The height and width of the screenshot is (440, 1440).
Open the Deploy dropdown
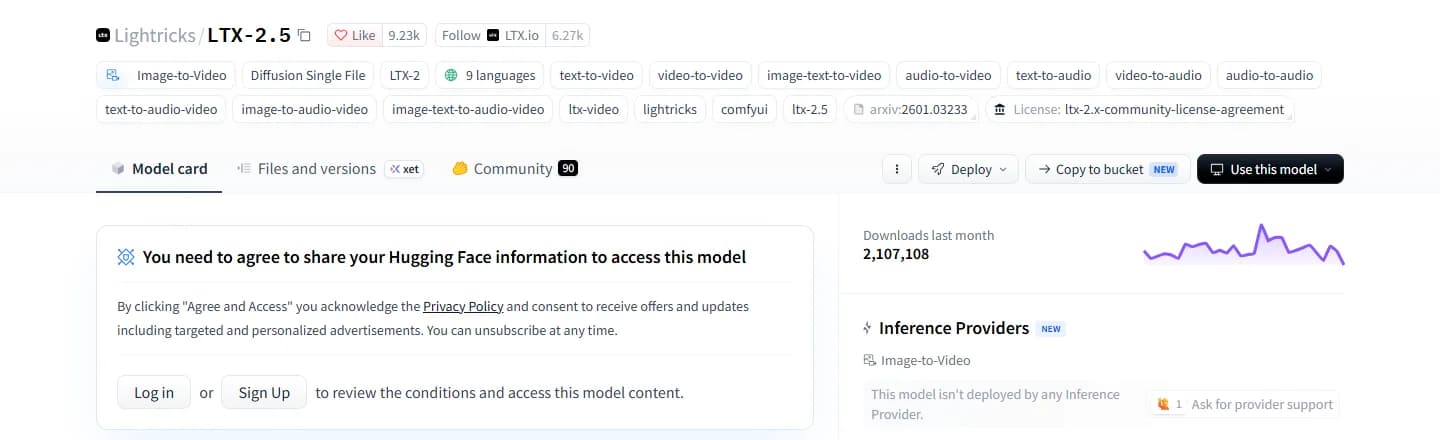coord(968,169)
